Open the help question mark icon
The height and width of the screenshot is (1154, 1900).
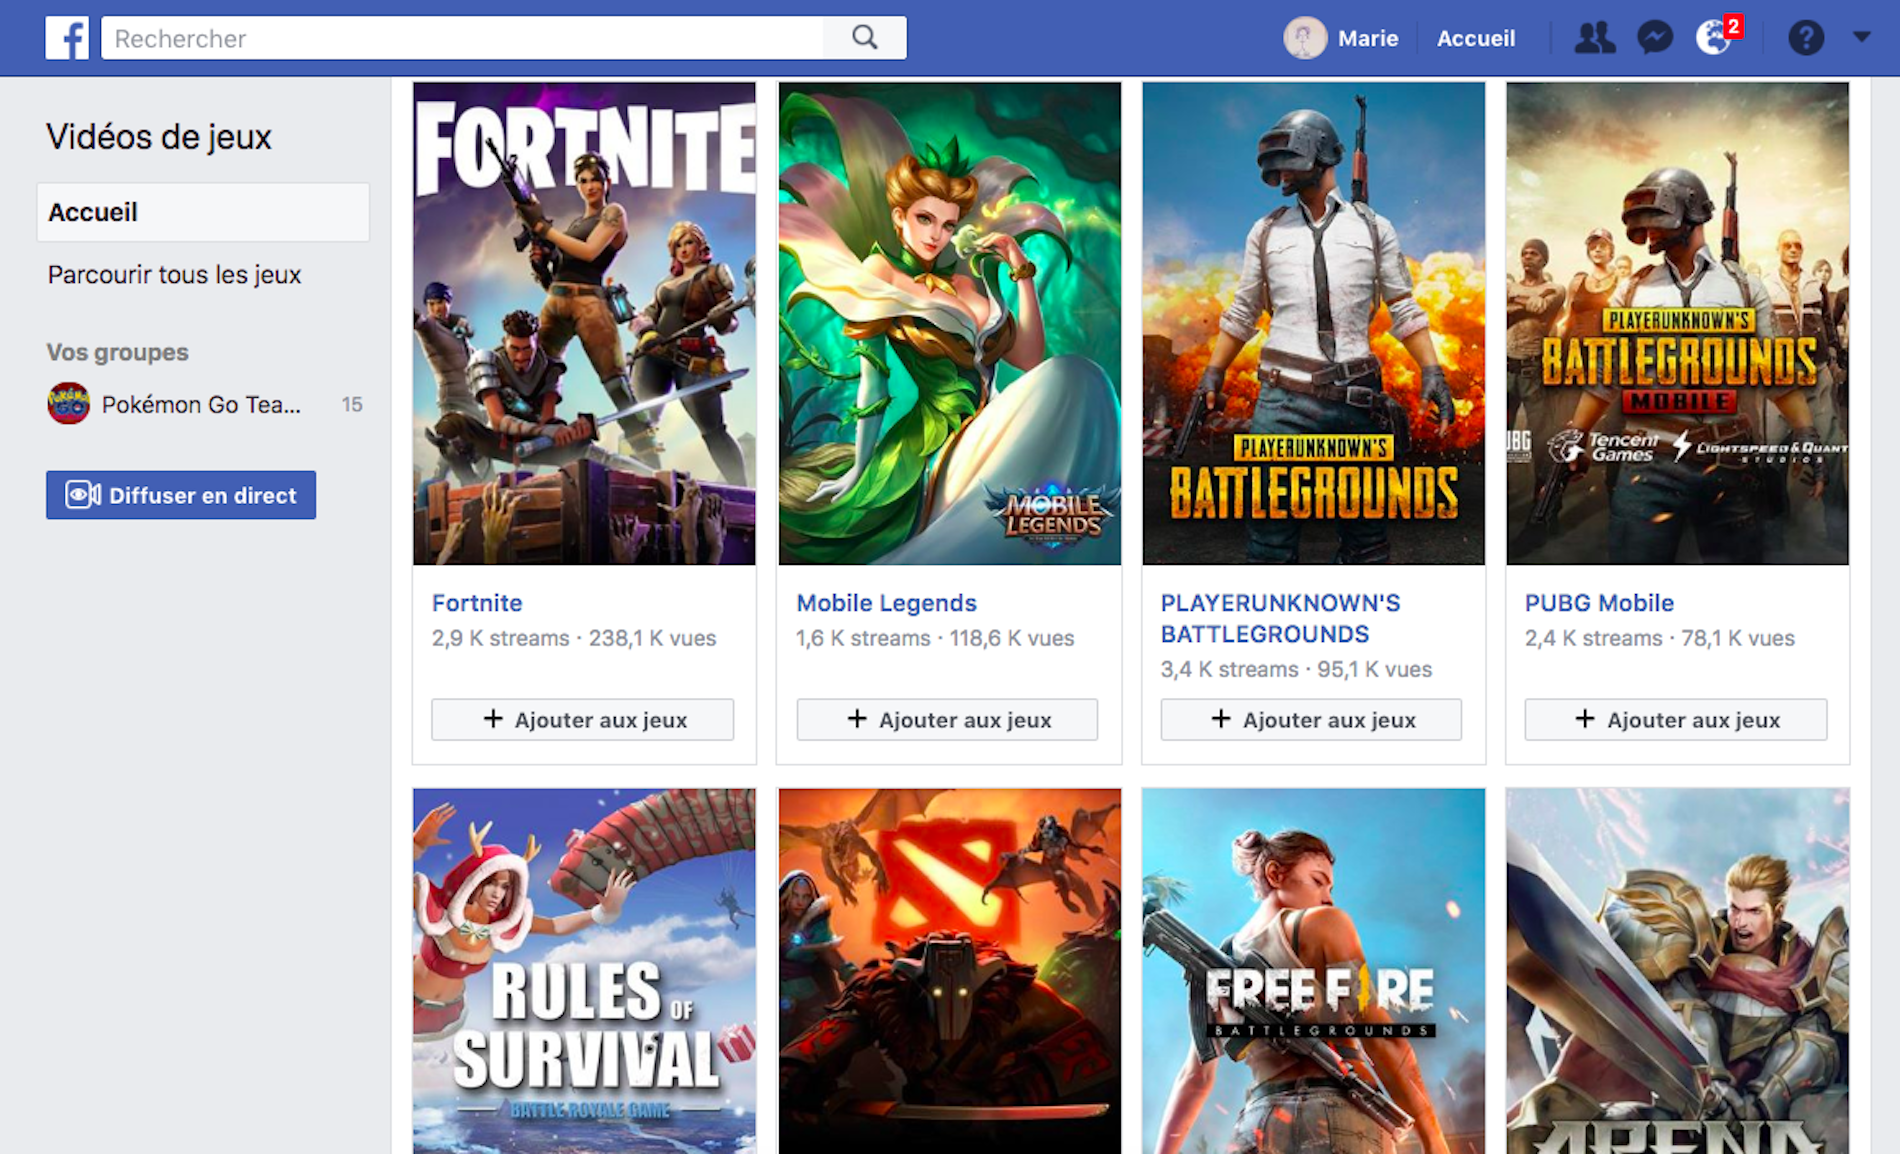[x=1806, y=38]
